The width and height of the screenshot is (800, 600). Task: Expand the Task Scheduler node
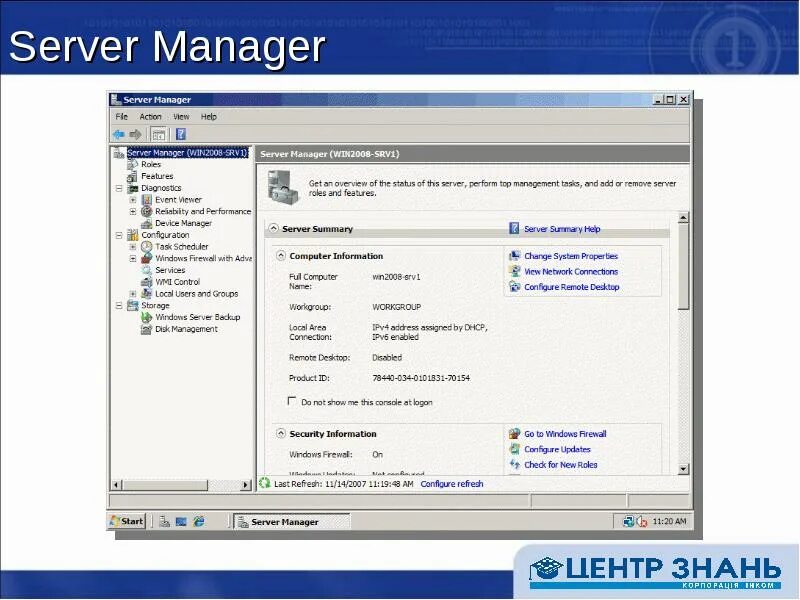133,247
